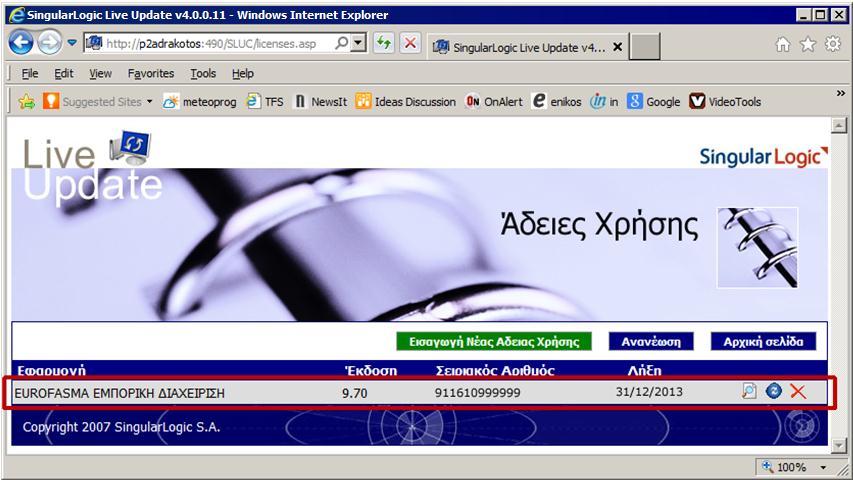This screenshot has width=853, height=480.
Task: Open the TFS favorite link
Action: coord(265,102)
